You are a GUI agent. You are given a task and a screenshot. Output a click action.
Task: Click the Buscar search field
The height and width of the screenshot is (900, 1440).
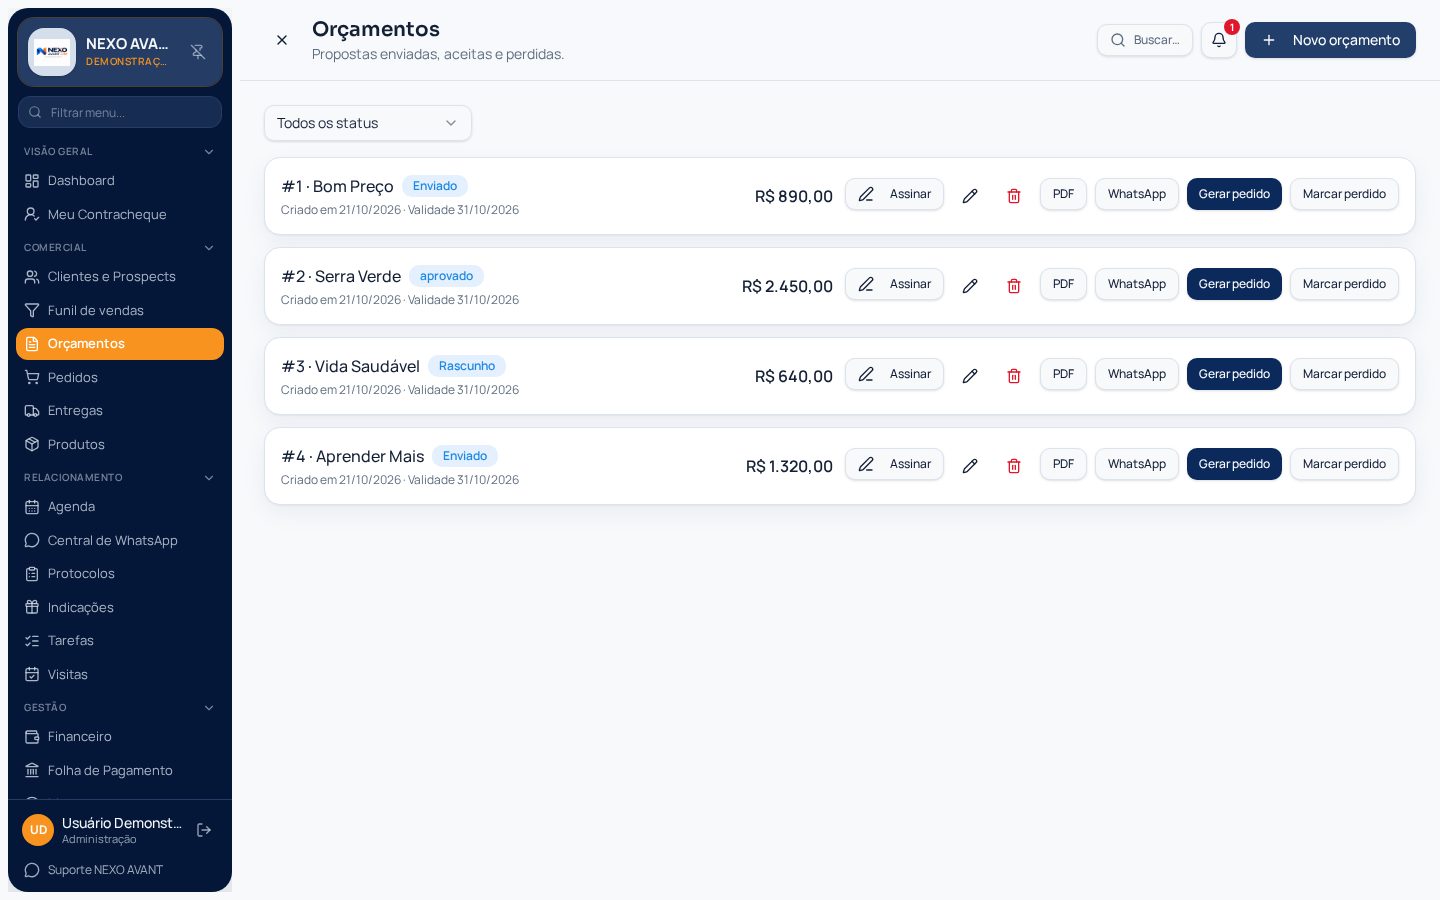click(x=1145, y=40)
